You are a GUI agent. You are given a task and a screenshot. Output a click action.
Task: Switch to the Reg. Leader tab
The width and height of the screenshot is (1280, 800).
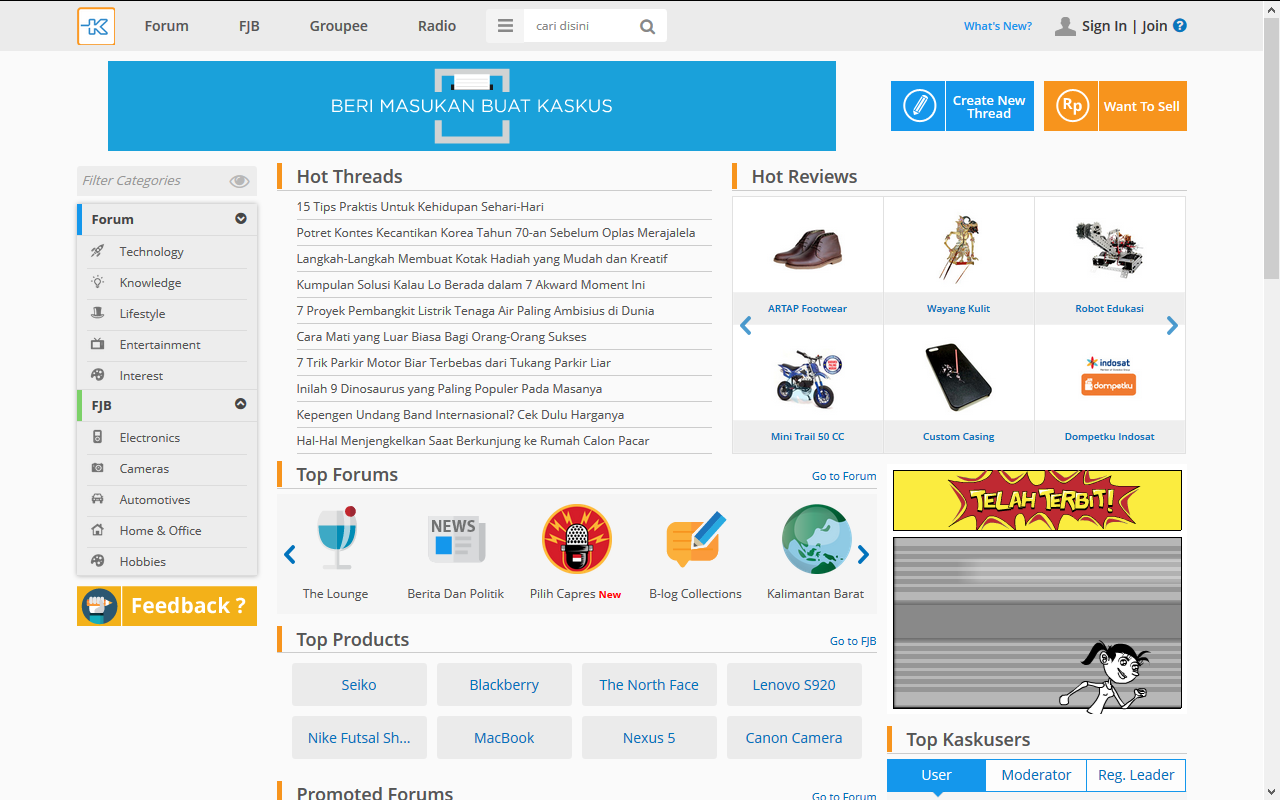[1136, 775]
